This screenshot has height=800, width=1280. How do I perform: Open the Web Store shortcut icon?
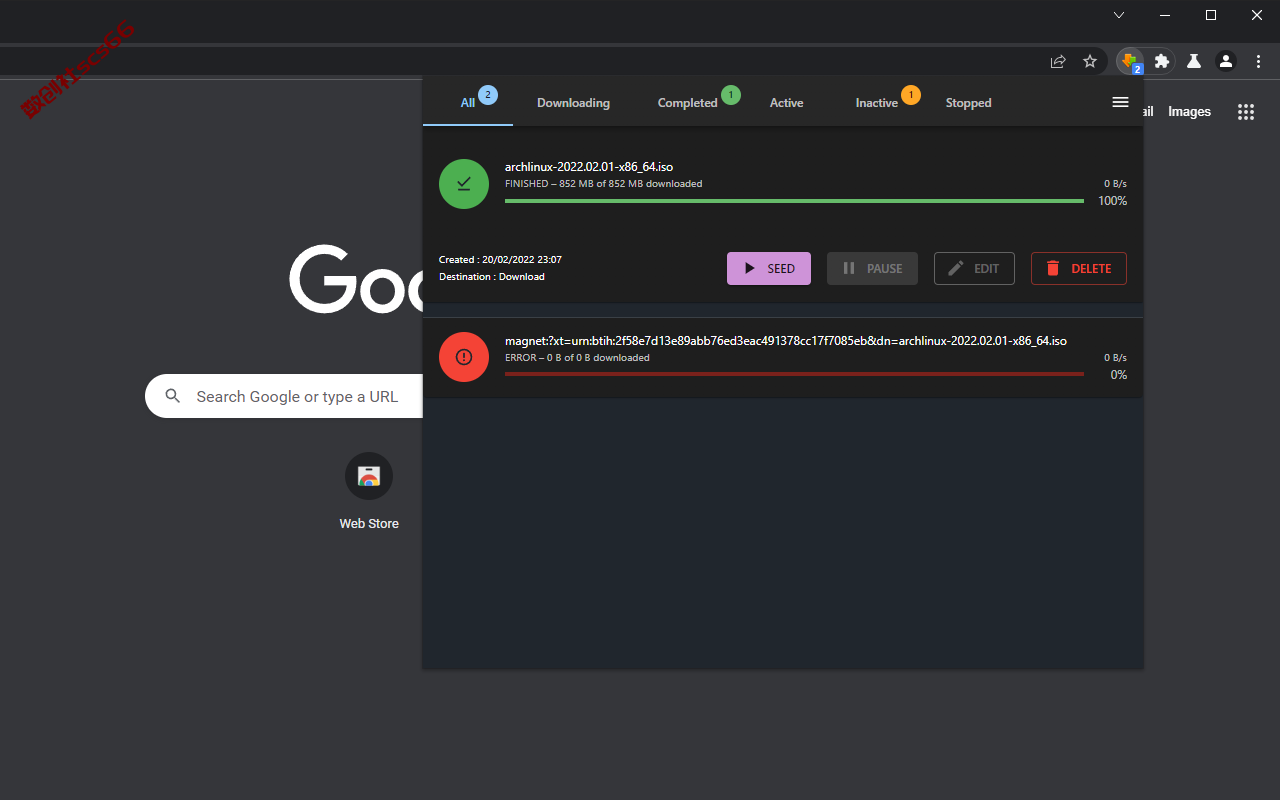click(x=369, y=476)
